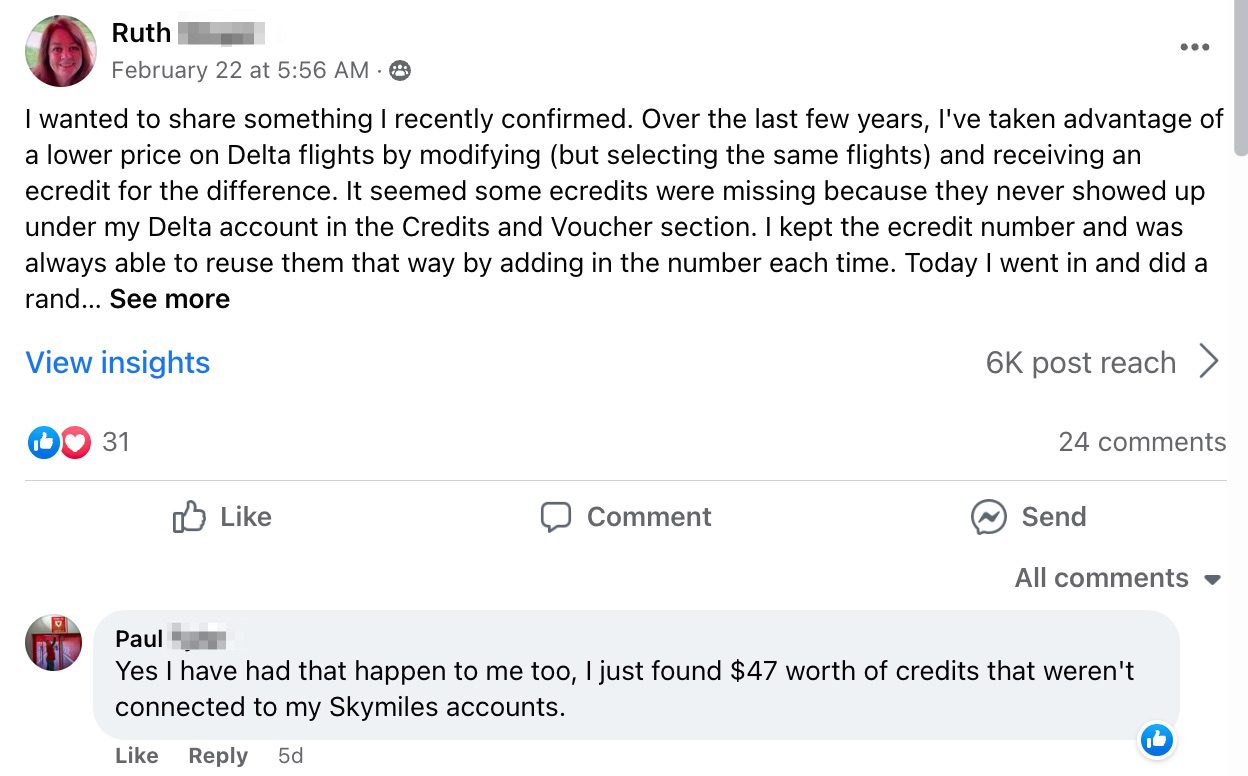The width and height of the screenshot is (1248, 776).
Task: Open Ruth's profile from her name
Action: [141, 32]
